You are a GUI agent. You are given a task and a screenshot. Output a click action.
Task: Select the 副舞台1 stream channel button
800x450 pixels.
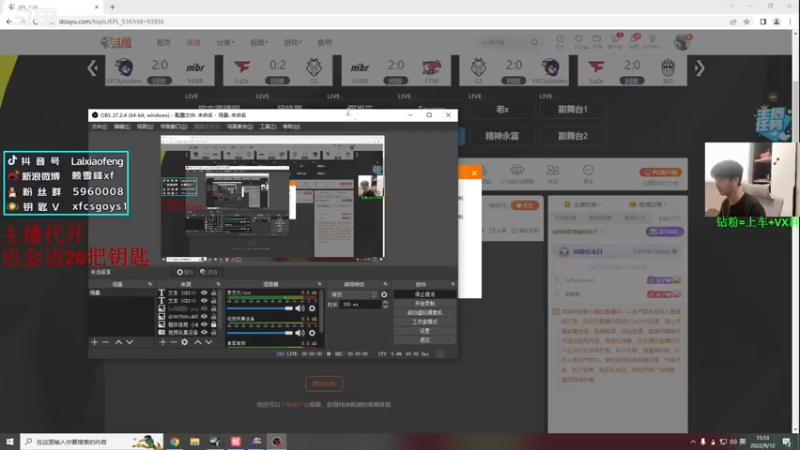coord(572,109)
